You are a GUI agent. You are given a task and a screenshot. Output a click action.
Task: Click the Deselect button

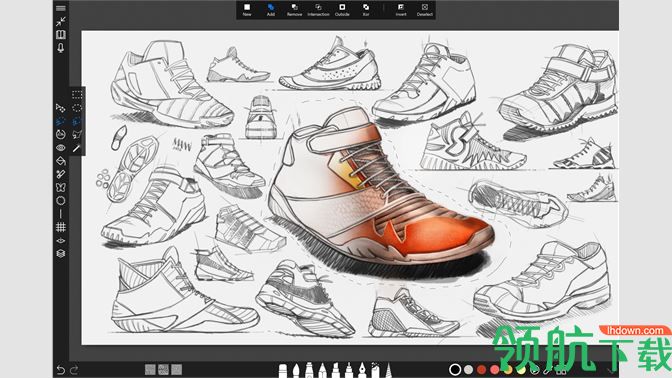click(x=425, y=10)
